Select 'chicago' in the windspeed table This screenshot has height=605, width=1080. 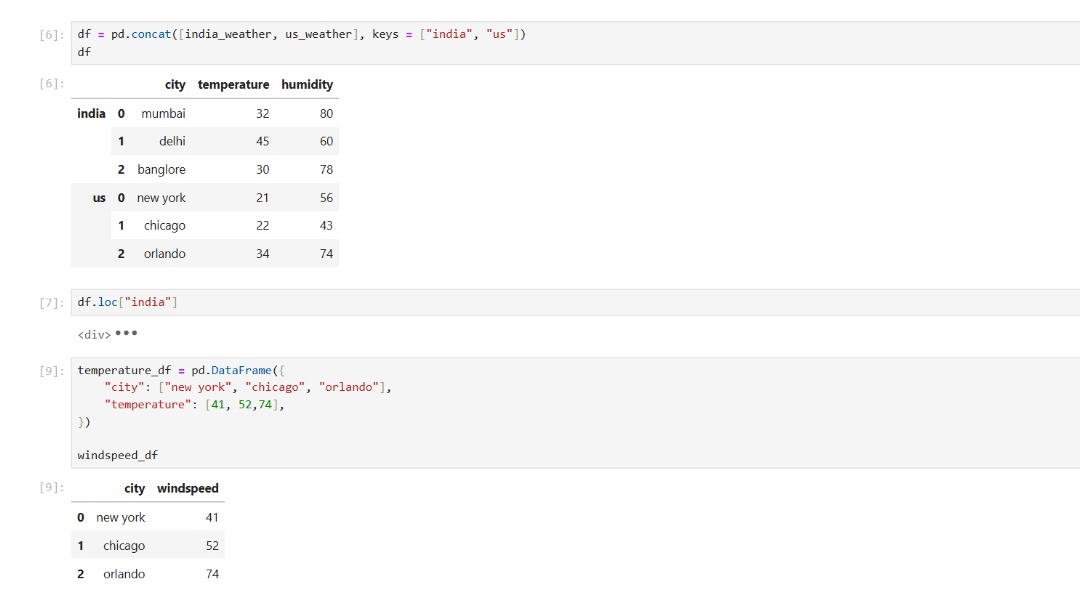tap(124, 546)
